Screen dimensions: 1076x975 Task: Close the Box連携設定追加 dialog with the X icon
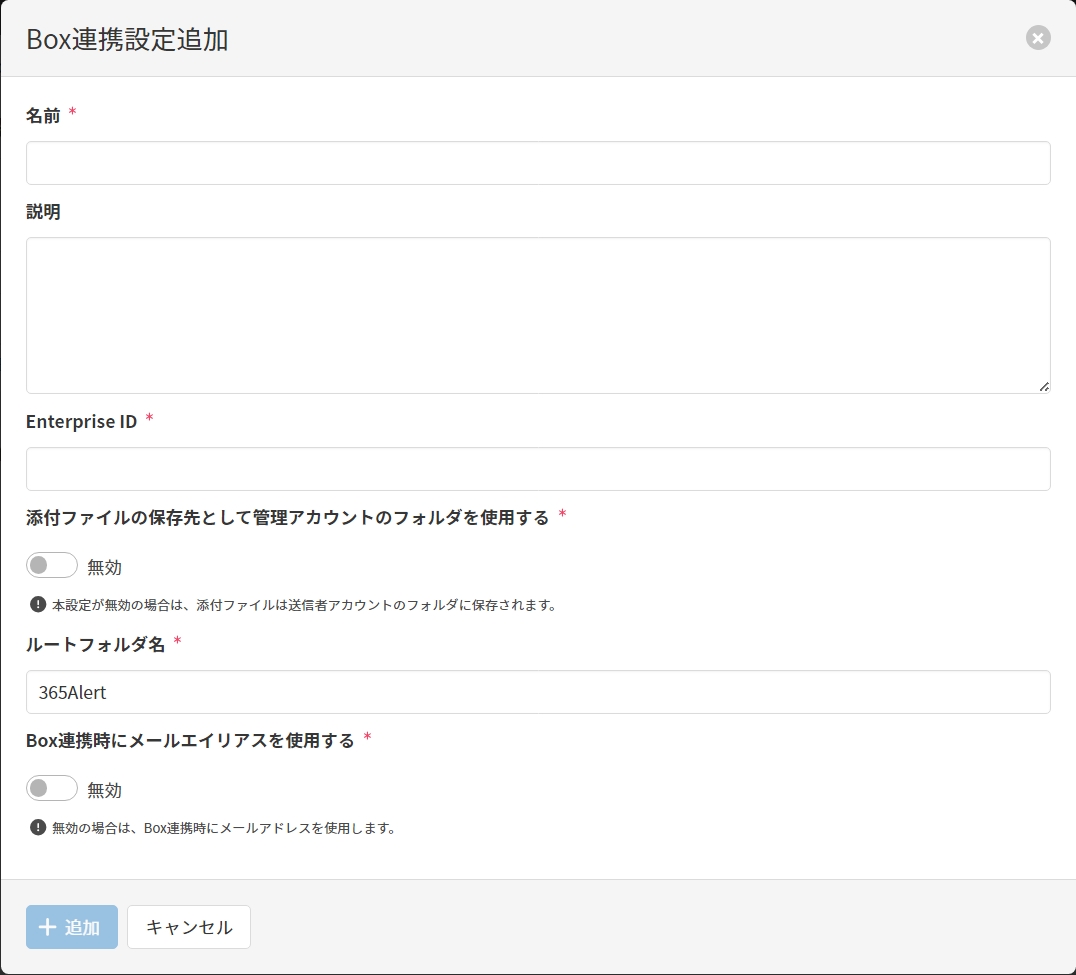[1038, 38]
